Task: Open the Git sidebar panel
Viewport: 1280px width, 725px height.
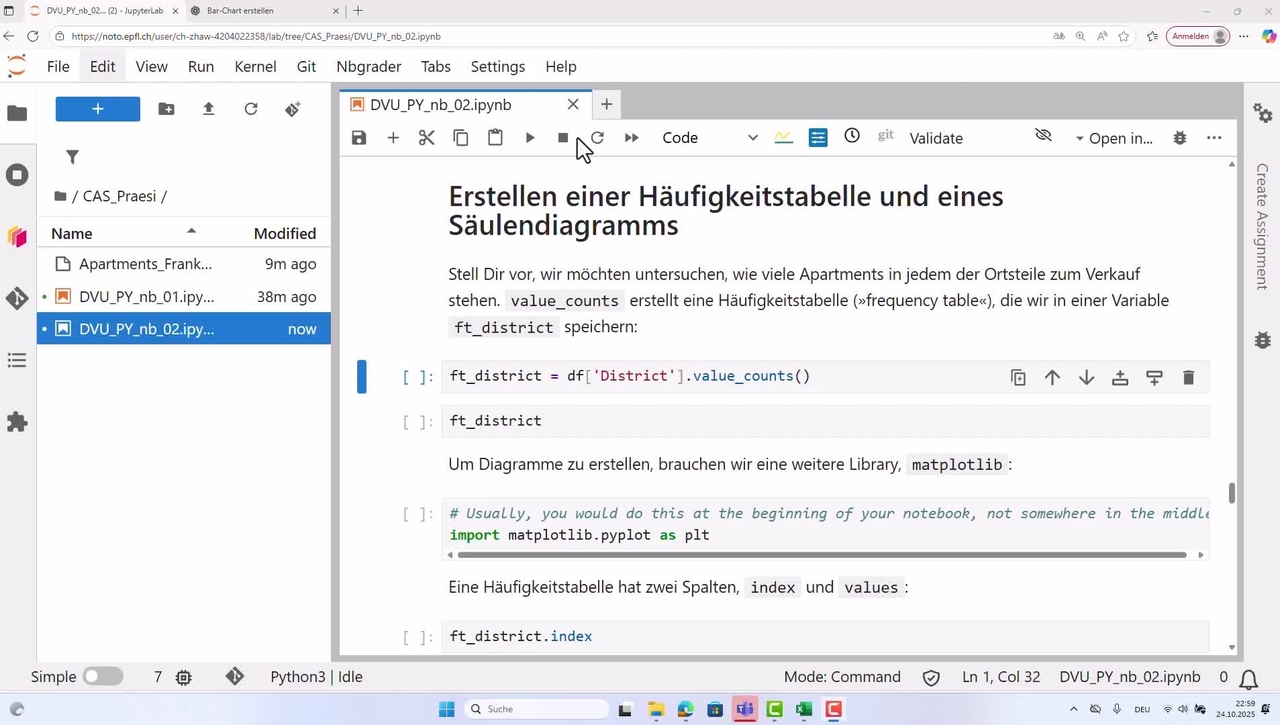Action: [17, 298]
